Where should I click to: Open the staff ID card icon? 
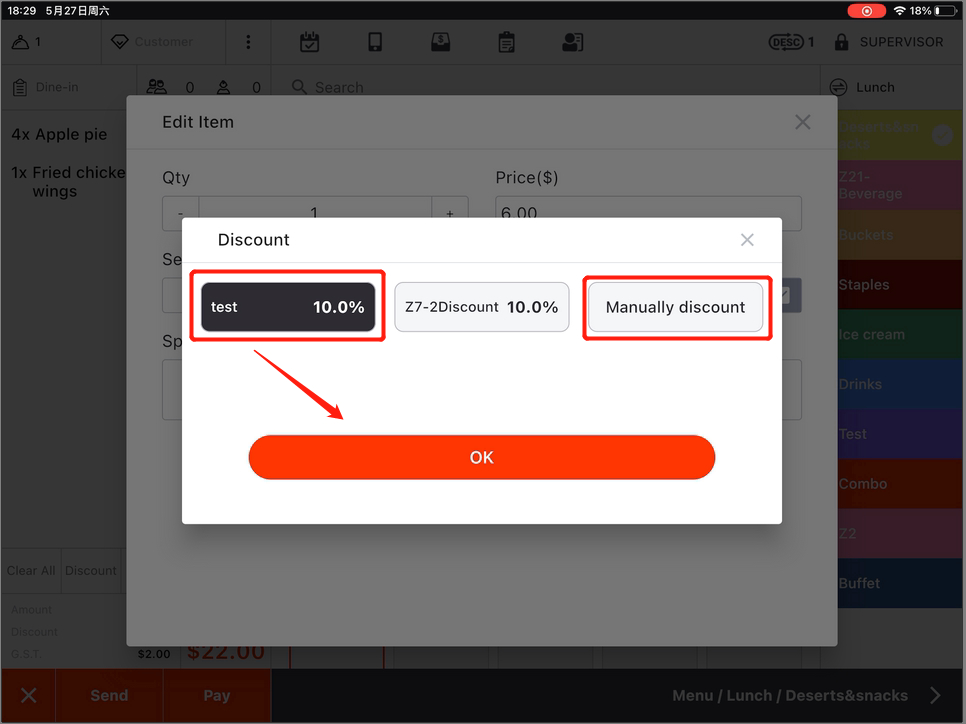(x=572, y=42)
